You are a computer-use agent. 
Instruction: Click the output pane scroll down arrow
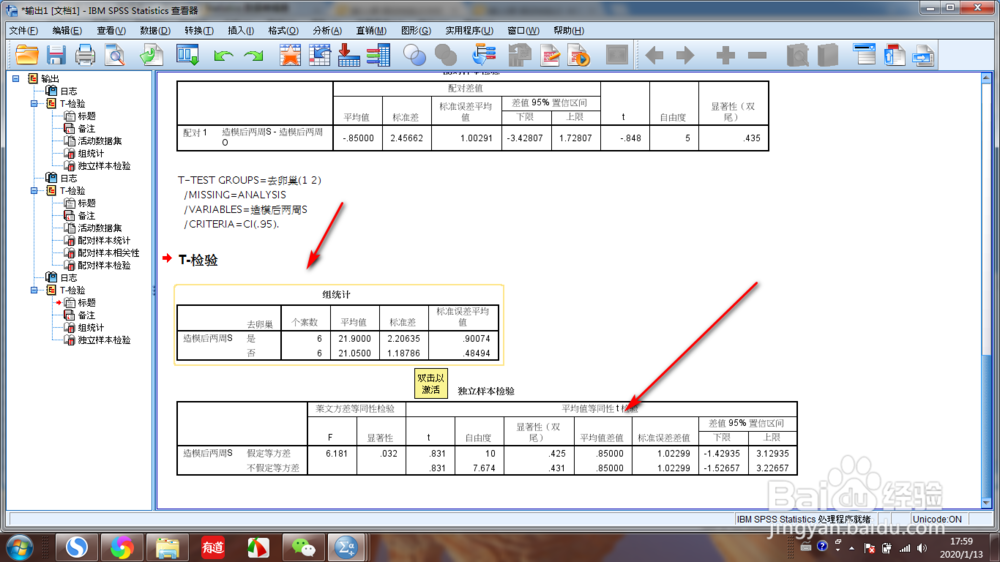pyautogui.click(x=986, y=502)
